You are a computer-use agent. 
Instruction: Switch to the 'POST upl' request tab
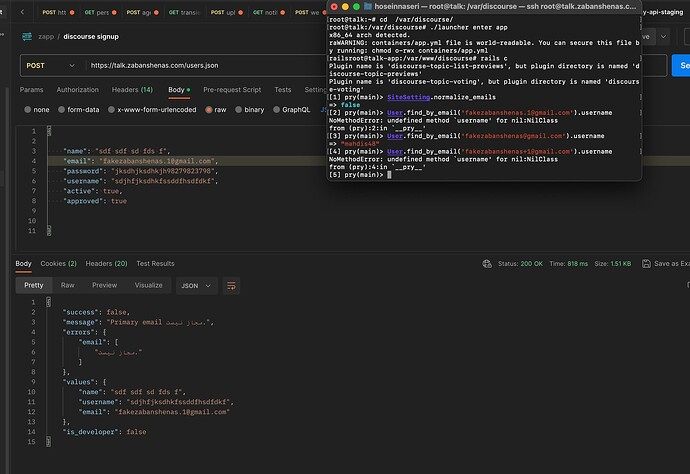coord(227,12)
